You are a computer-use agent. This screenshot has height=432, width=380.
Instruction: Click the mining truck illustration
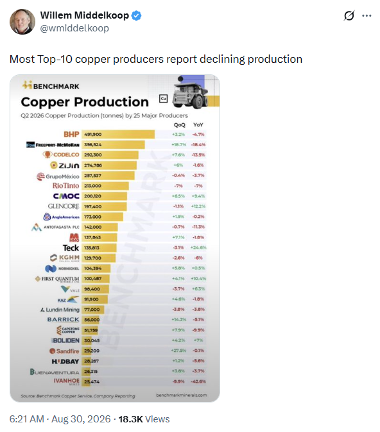[191, 93]
